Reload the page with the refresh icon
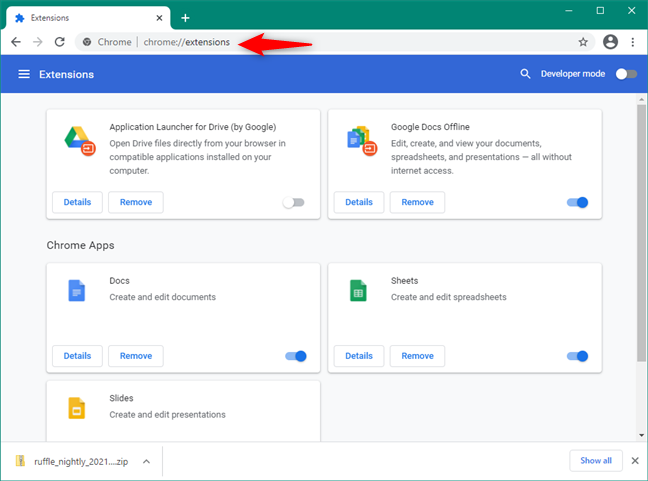The width and height of the screenshot is (648, 481). pyautogui.click(x=60, y=42)
